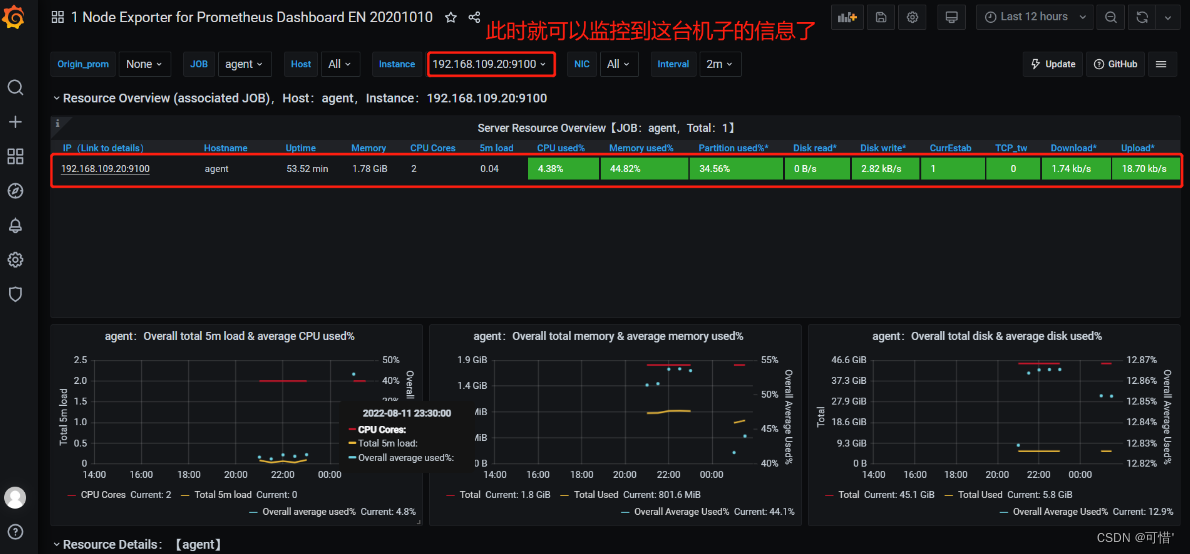Sort table by TCP_tw column
This screenshot has height=554, width=1190.
click(x=1011, y=148)
